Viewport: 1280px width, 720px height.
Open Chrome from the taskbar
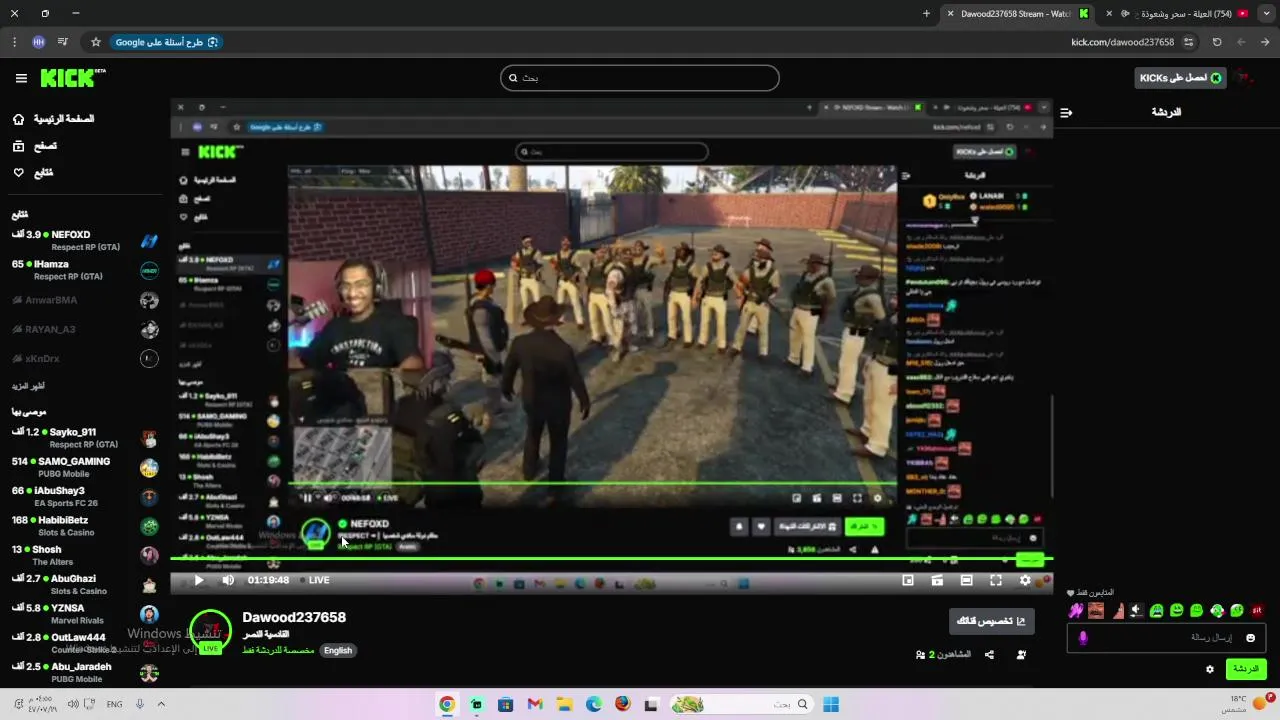(447, 704)
